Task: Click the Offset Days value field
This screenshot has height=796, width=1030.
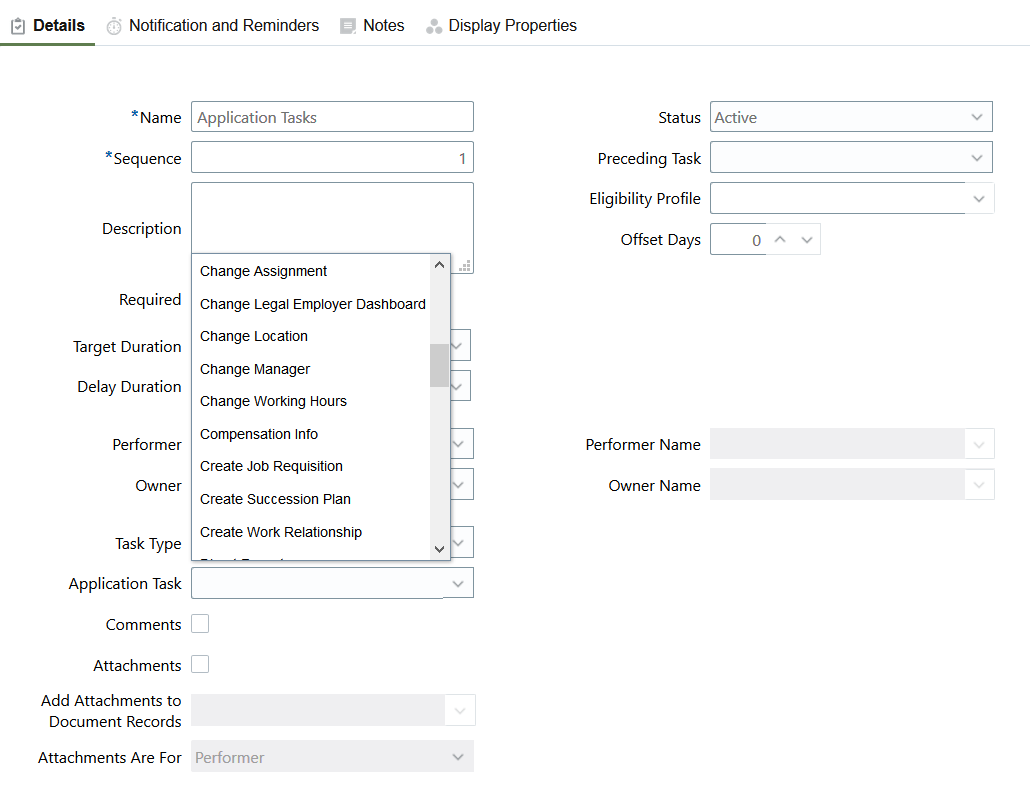Action: (x=738, y=240)
